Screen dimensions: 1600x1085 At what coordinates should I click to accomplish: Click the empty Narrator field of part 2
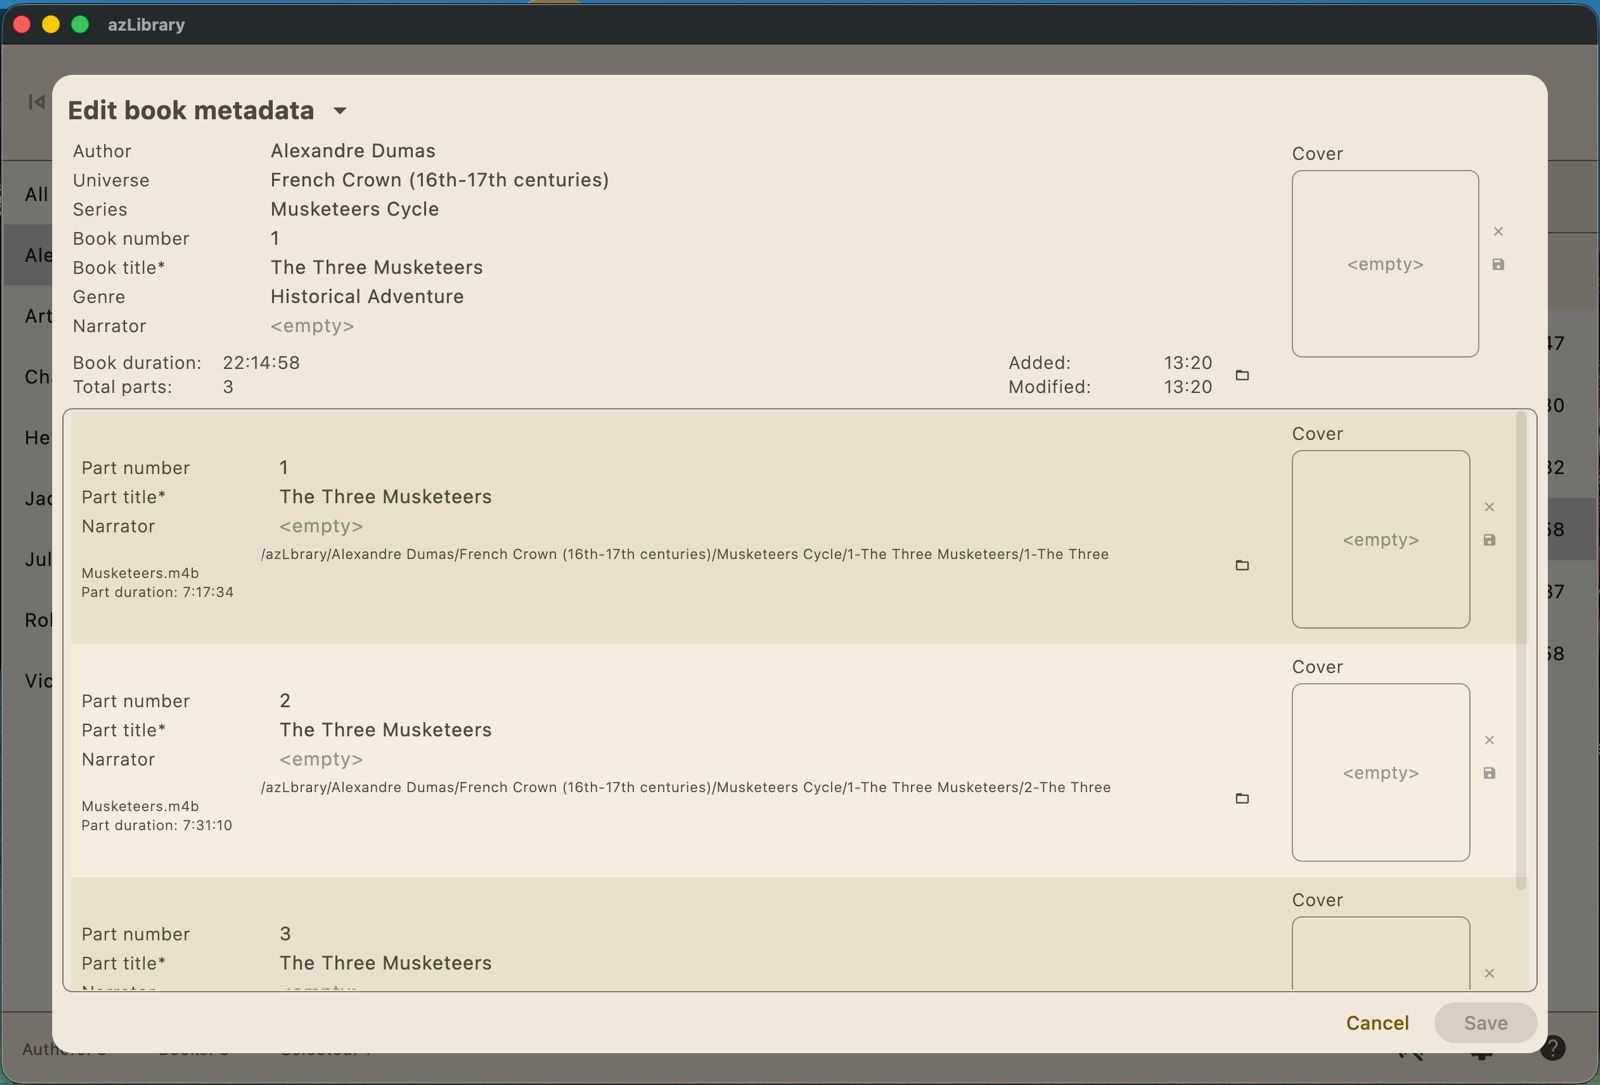pyautogui.click(x=321, y=759)
